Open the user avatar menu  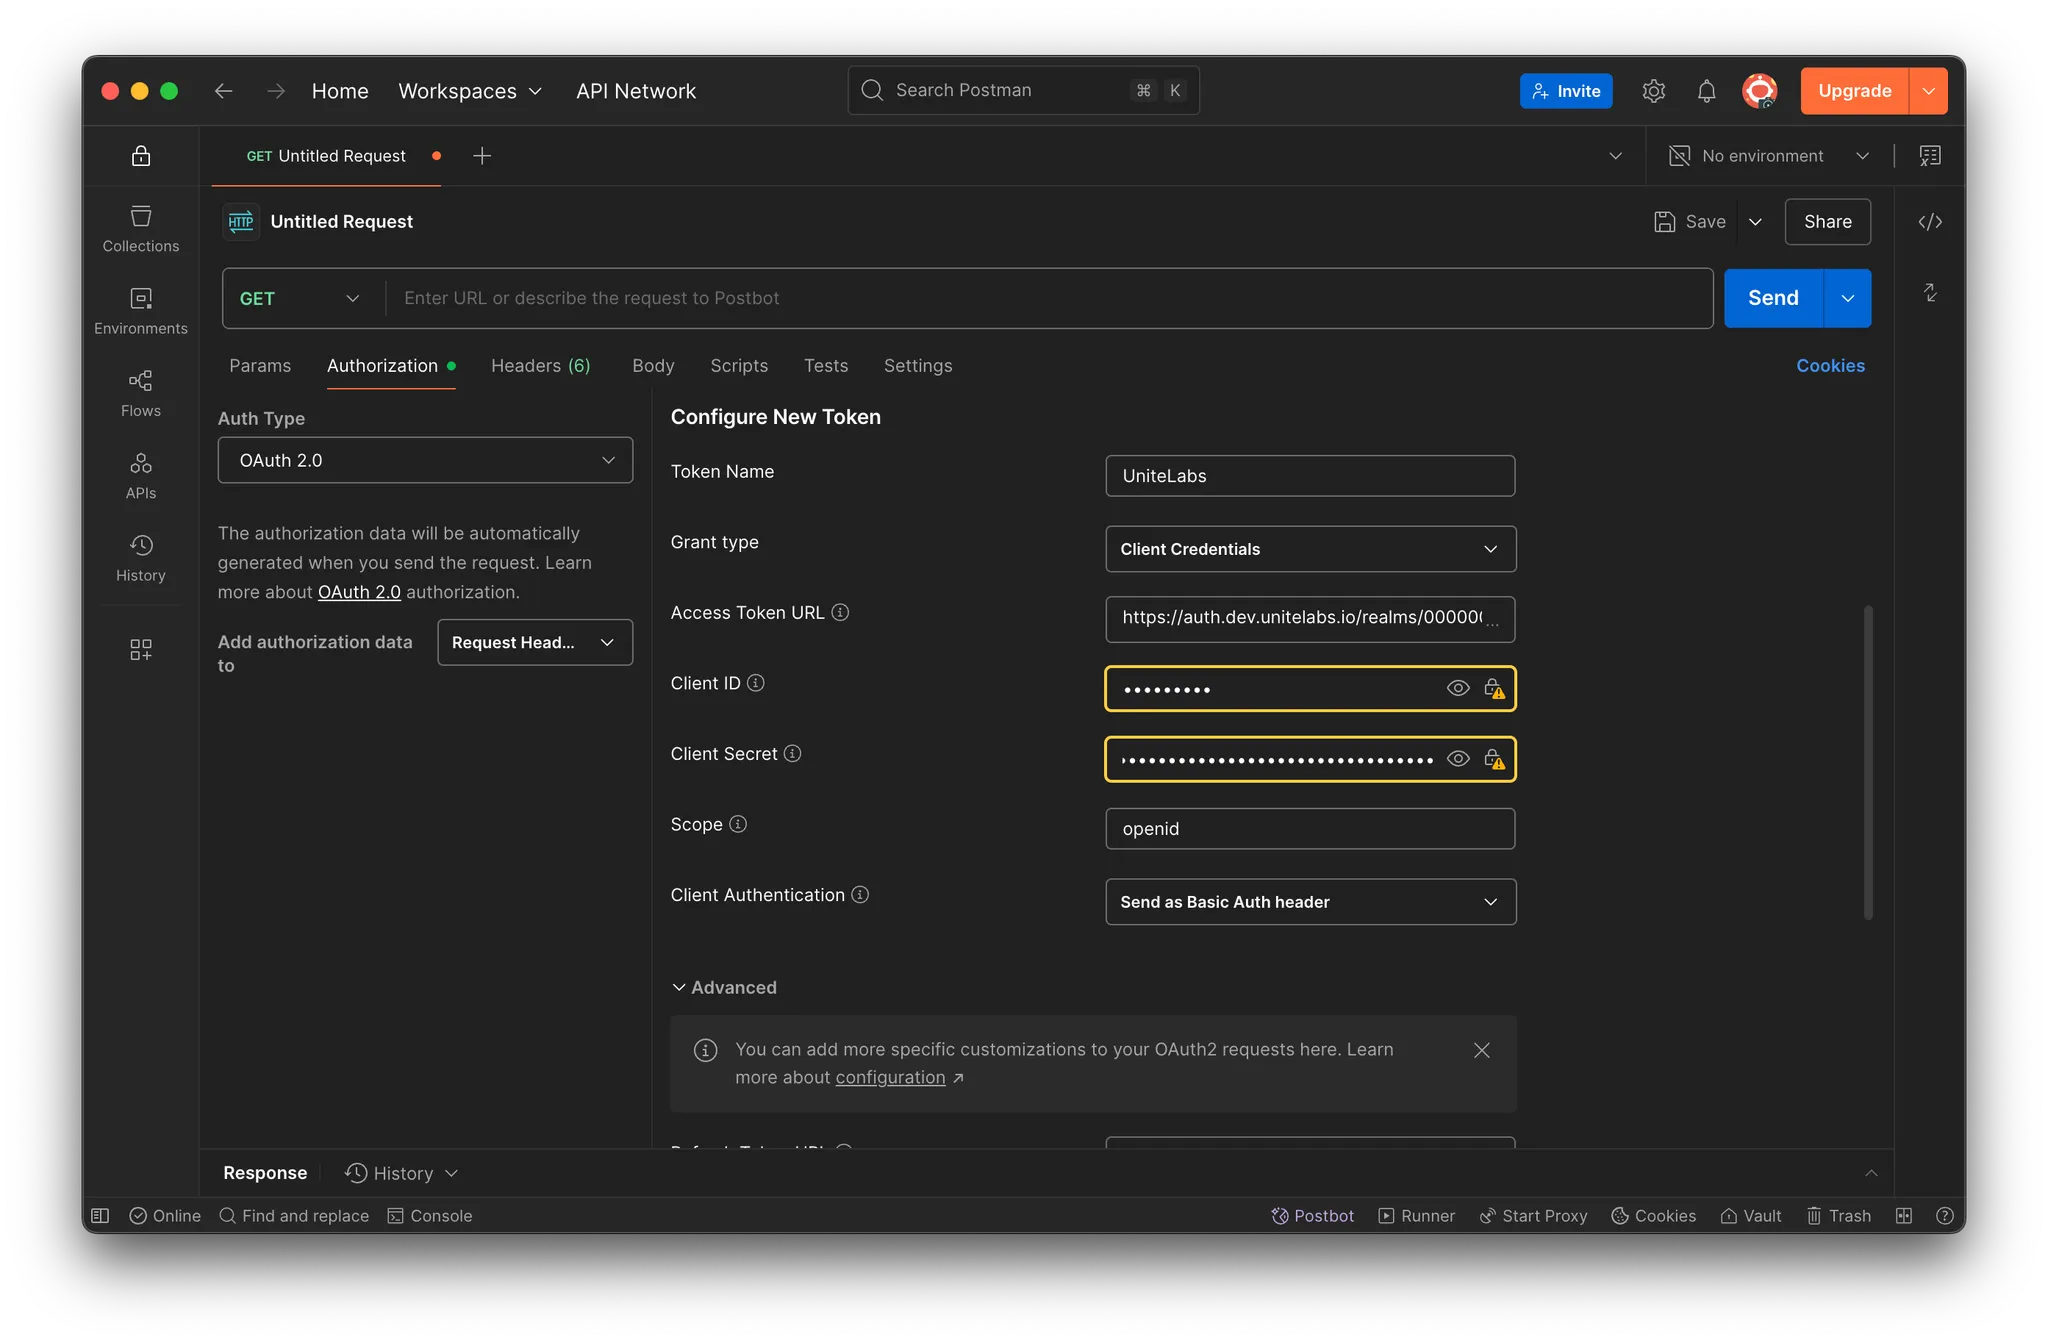[1759, 91]
